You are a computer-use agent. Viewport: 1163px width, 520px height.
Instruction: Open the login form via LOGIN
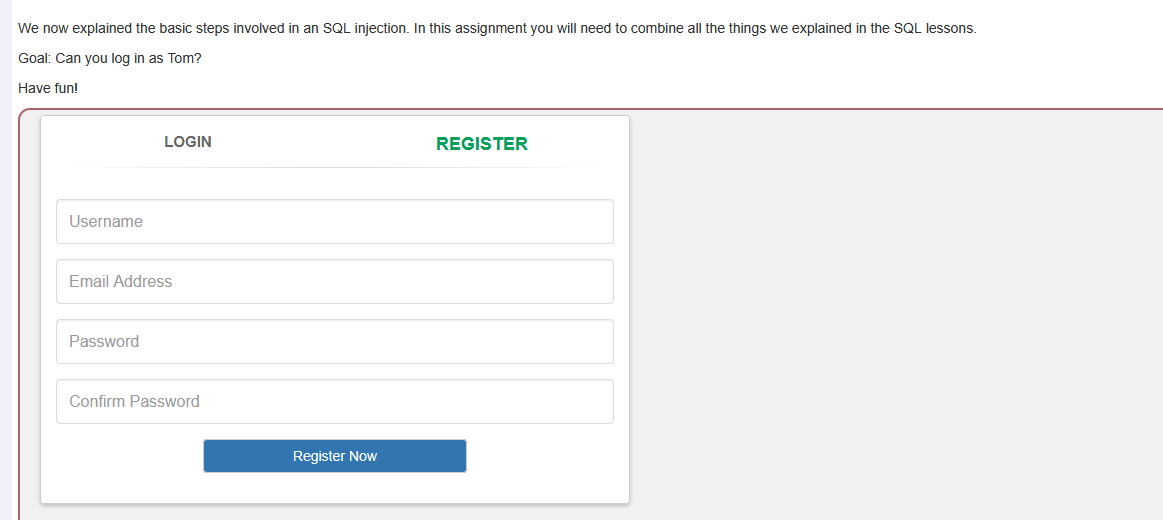188,142
